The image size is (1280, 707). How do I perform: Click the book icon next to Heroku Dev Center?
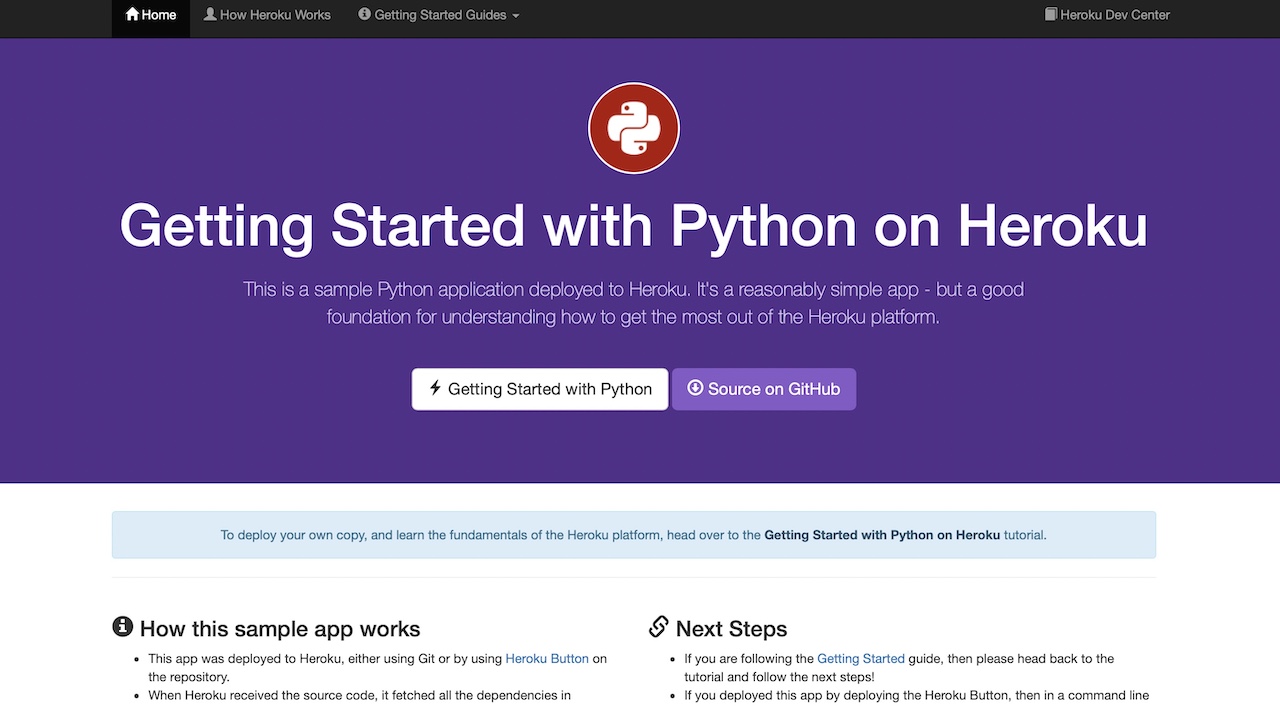tap(1051, 14)
